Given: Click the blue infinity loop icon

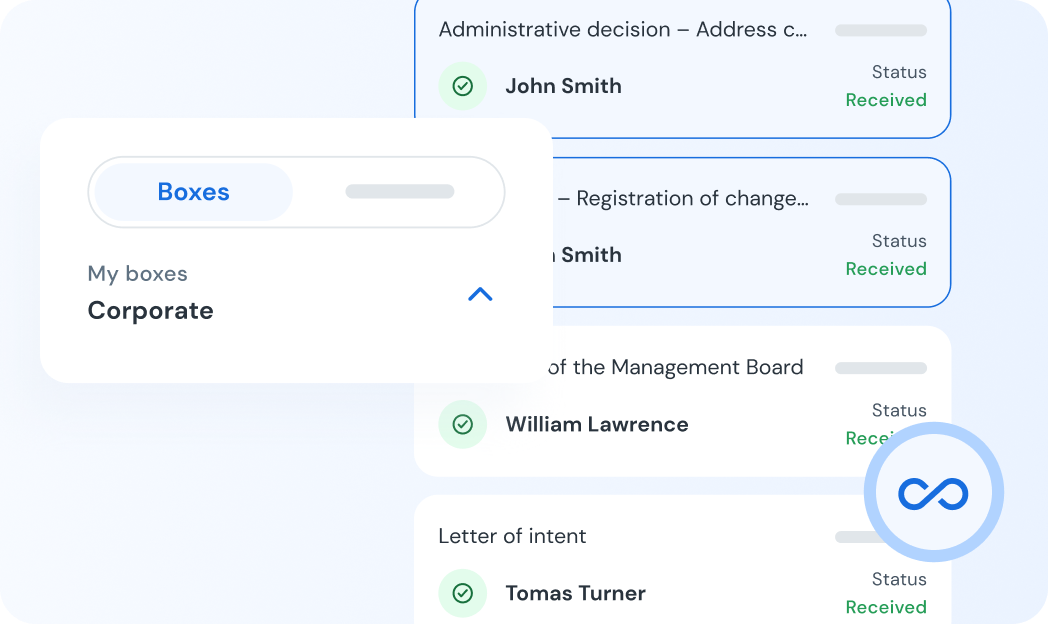Looking at the screenshot, I should tap(933, 493).
